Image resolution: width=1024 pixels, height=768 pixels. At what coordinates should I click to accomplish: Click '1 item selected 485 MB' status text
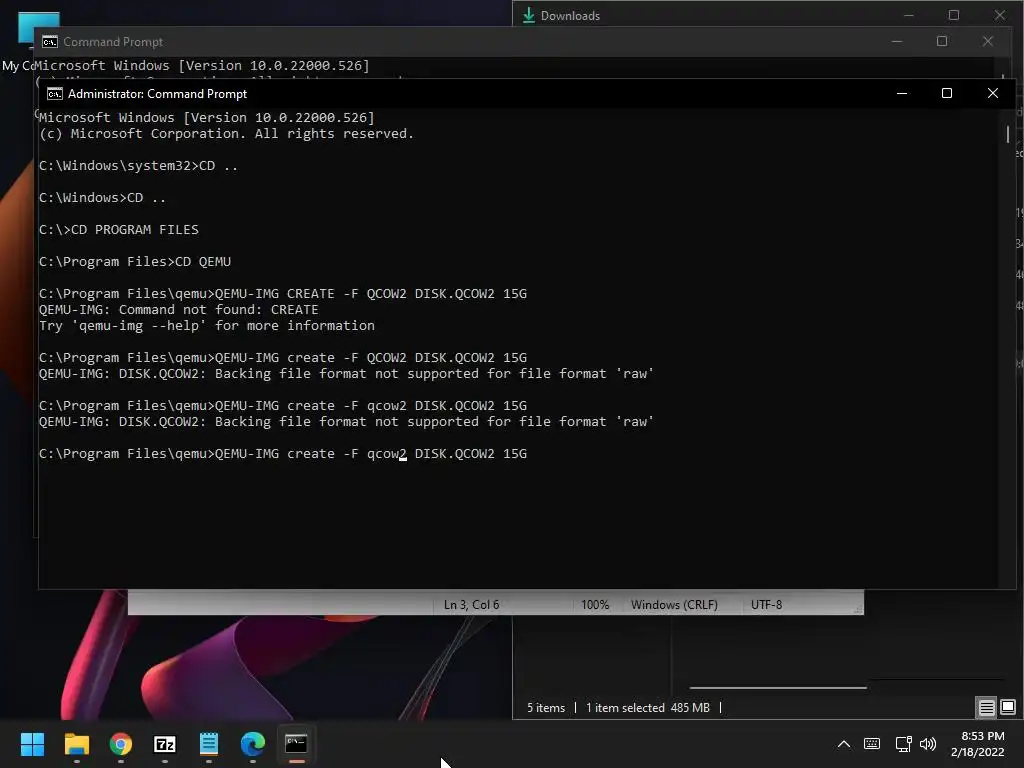pyautogui.click(x=648, y=707)
